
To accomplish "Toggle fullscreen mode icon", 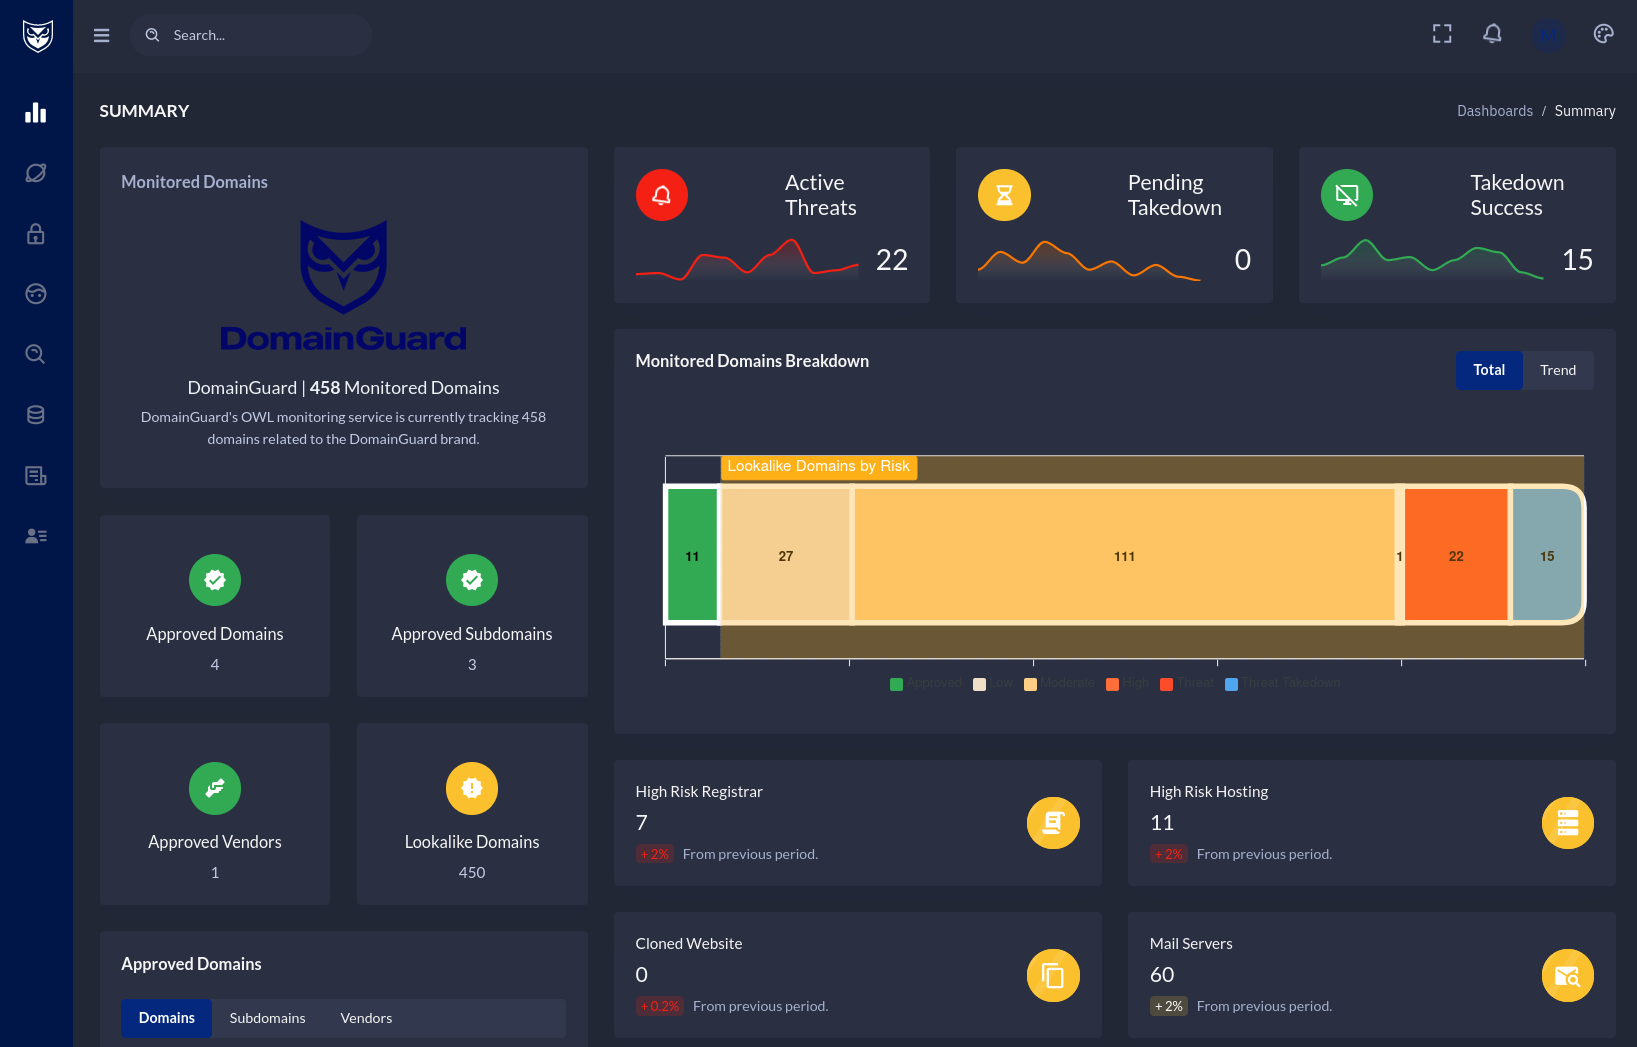I will click(x=1442, y=34).
